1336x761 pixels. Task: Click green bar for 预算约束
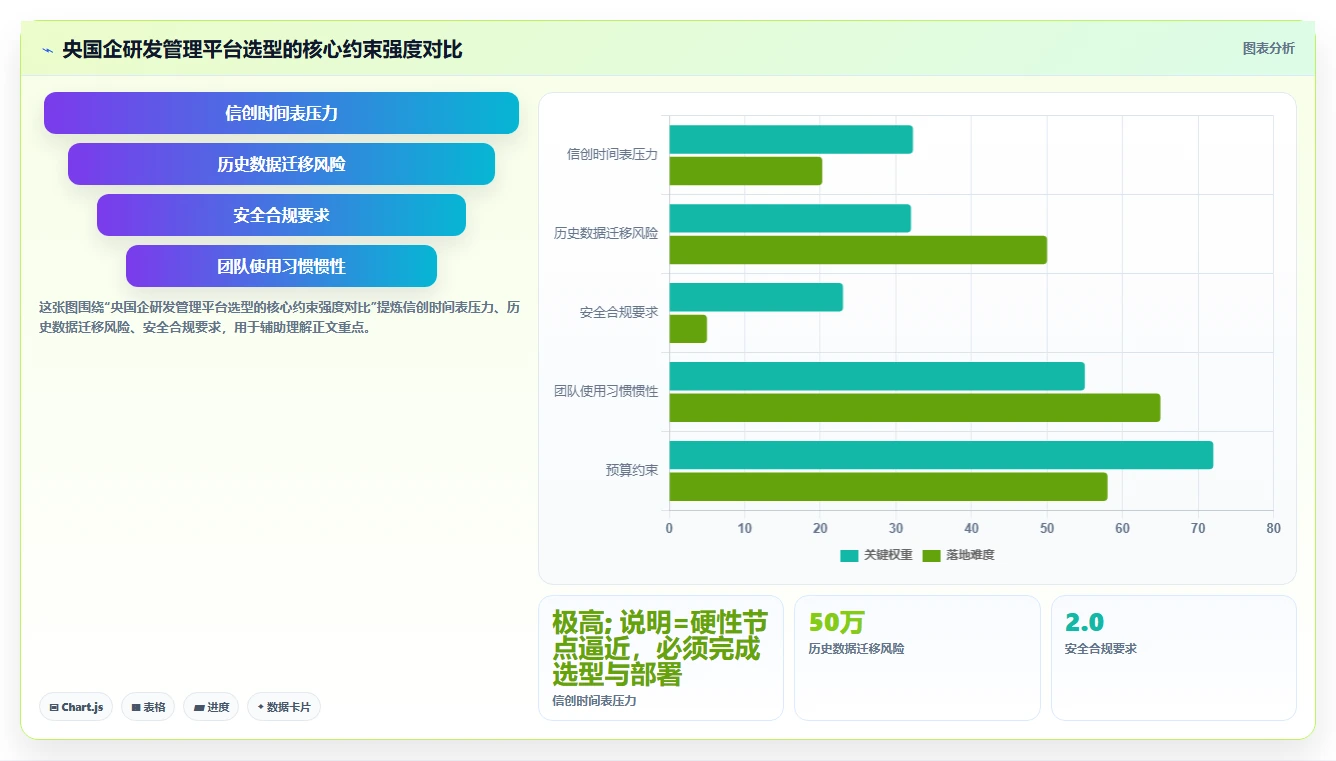[x=888, y=487]
